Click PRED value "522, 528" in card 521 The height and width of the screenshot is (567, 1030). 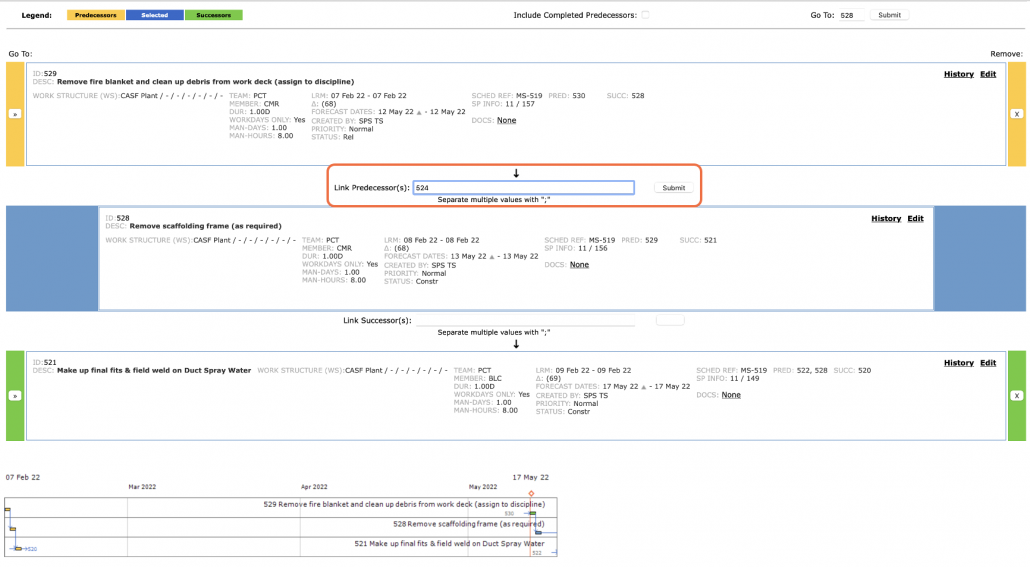tap(812, 371)
